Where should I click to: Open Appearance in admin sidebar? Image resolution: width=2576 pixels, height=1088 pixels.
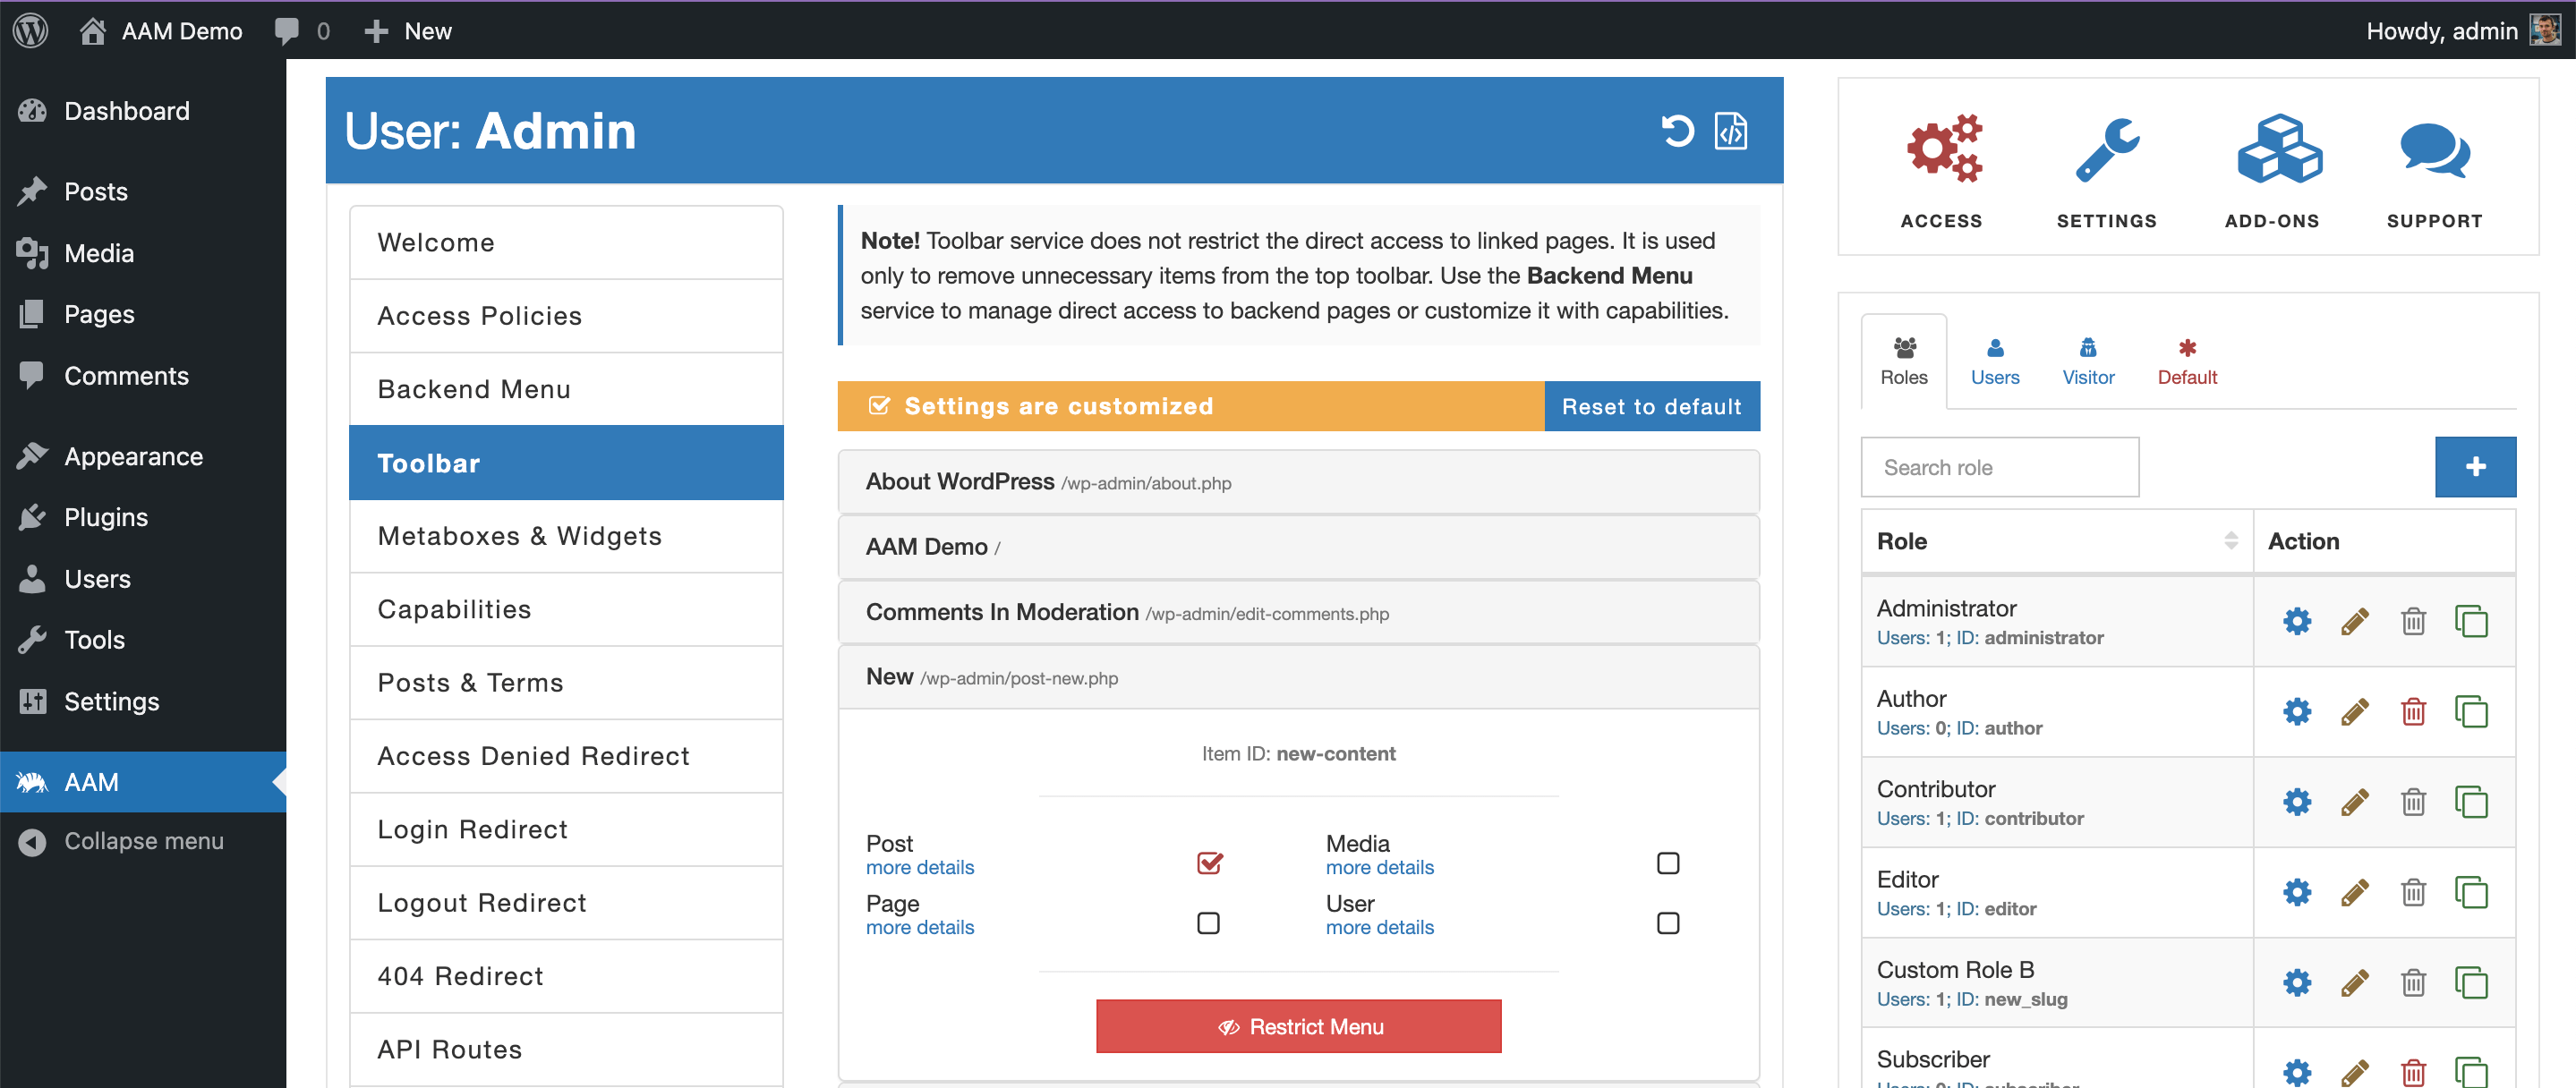point(143,456)
